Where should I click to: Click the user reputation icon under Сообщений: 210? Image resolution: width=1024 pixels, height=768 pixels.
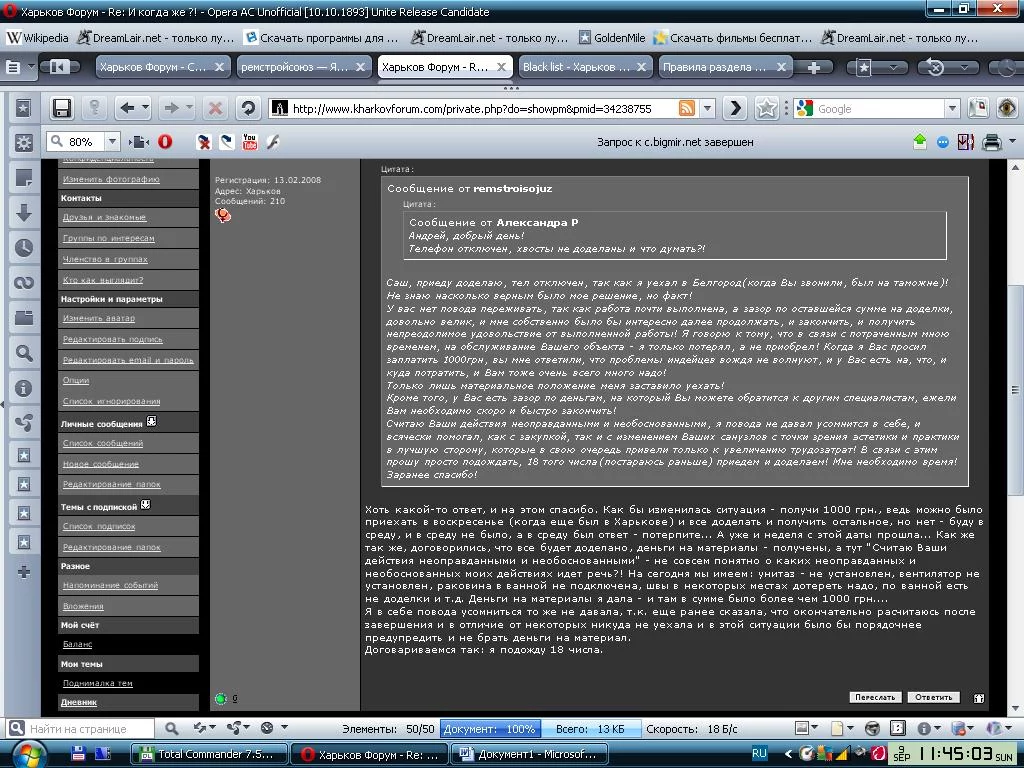point(223,215)
